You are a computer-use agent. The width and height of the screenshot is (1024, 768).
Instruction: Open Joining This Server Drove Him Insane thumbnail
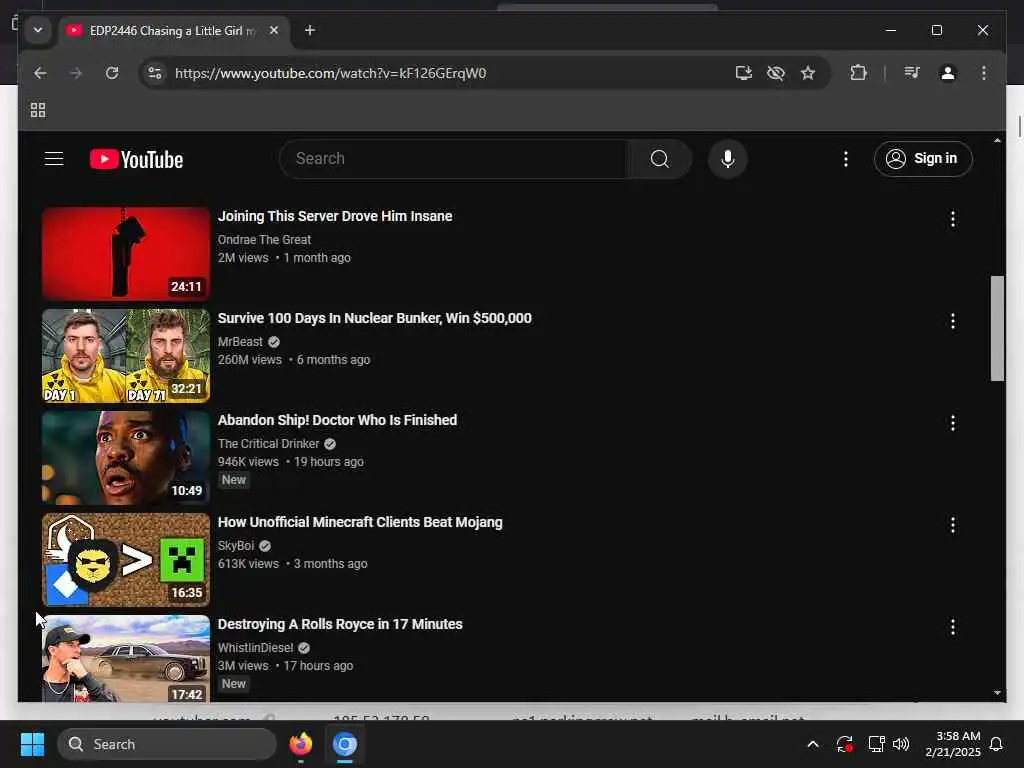[126, 254]
